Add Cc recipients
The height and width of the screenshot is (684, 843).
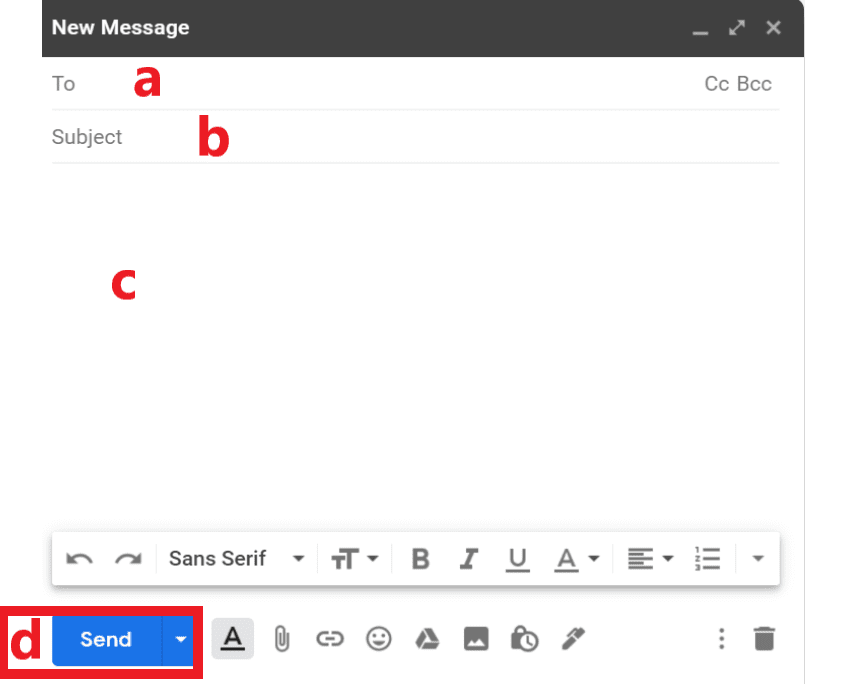(716, 84)
